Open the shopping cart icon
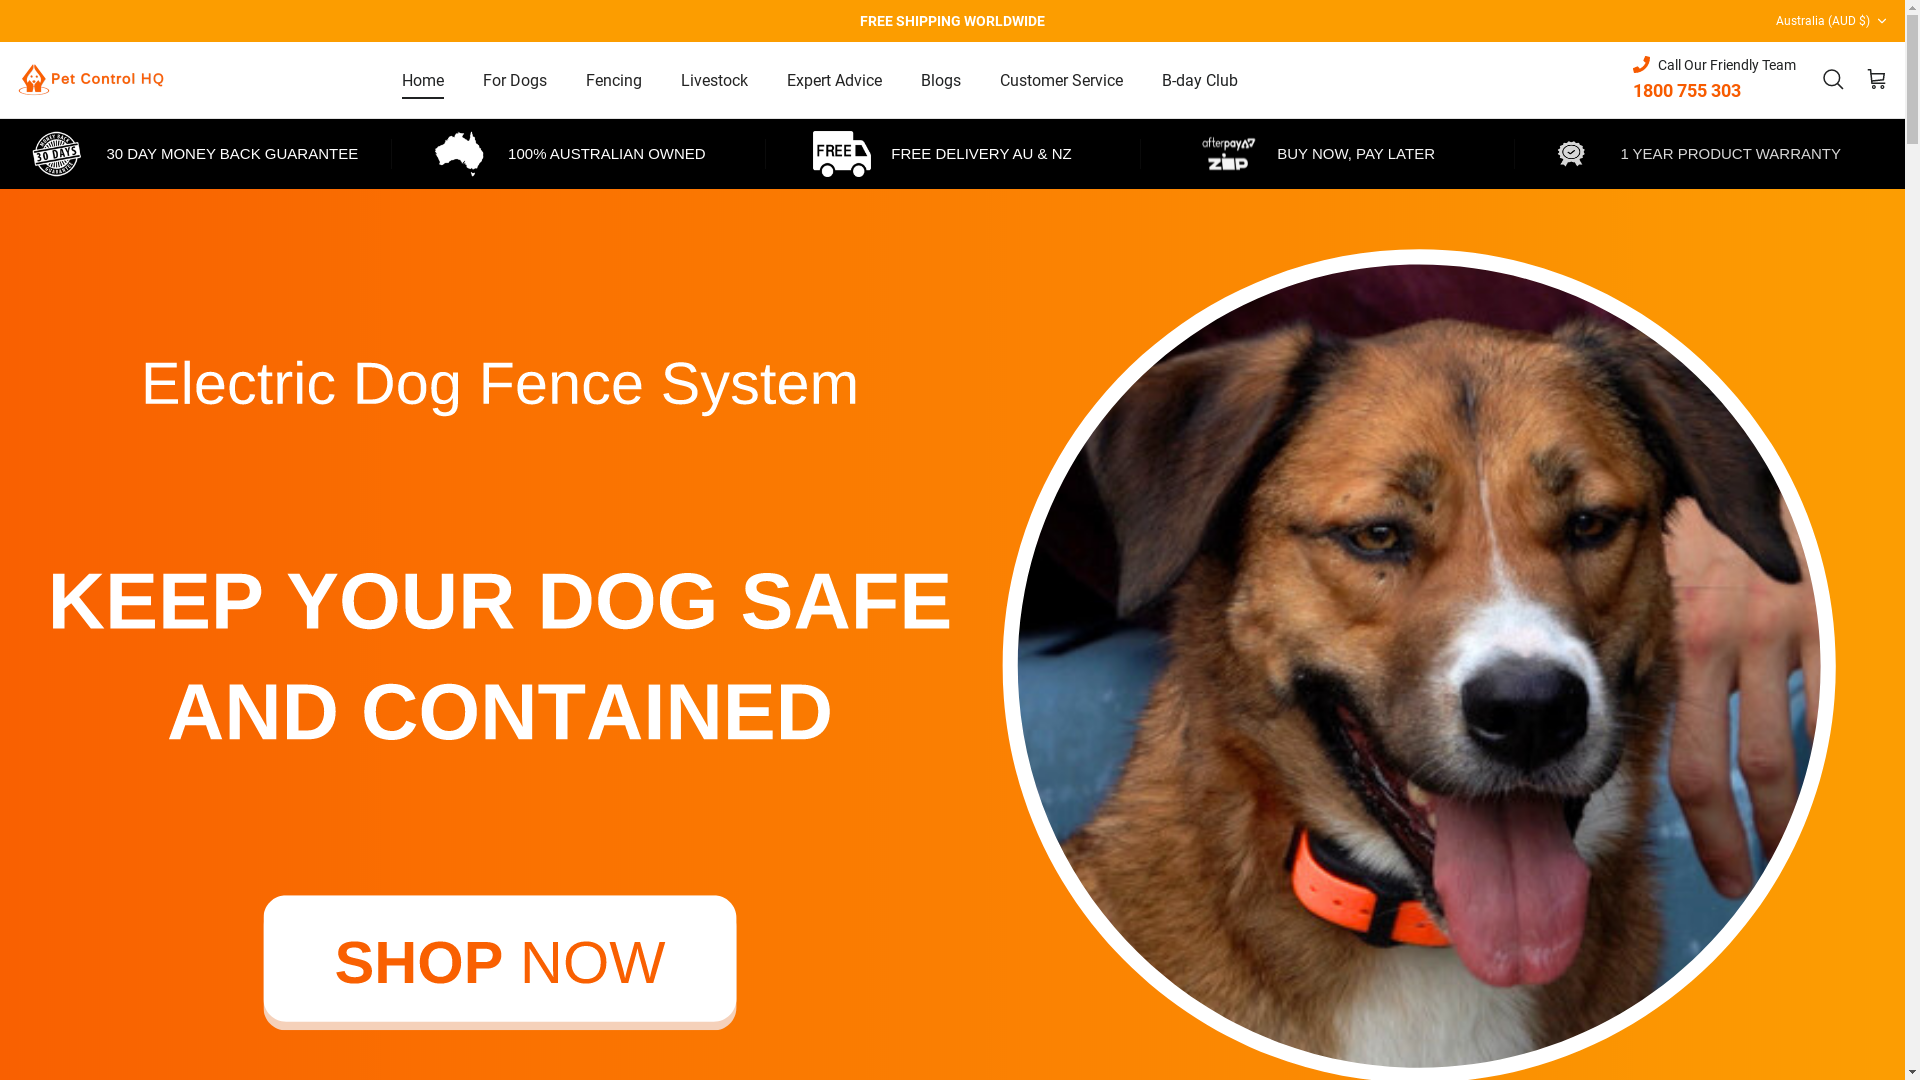The image size is (1920, 1080). pyautogui.click(x=1876, y=79)
